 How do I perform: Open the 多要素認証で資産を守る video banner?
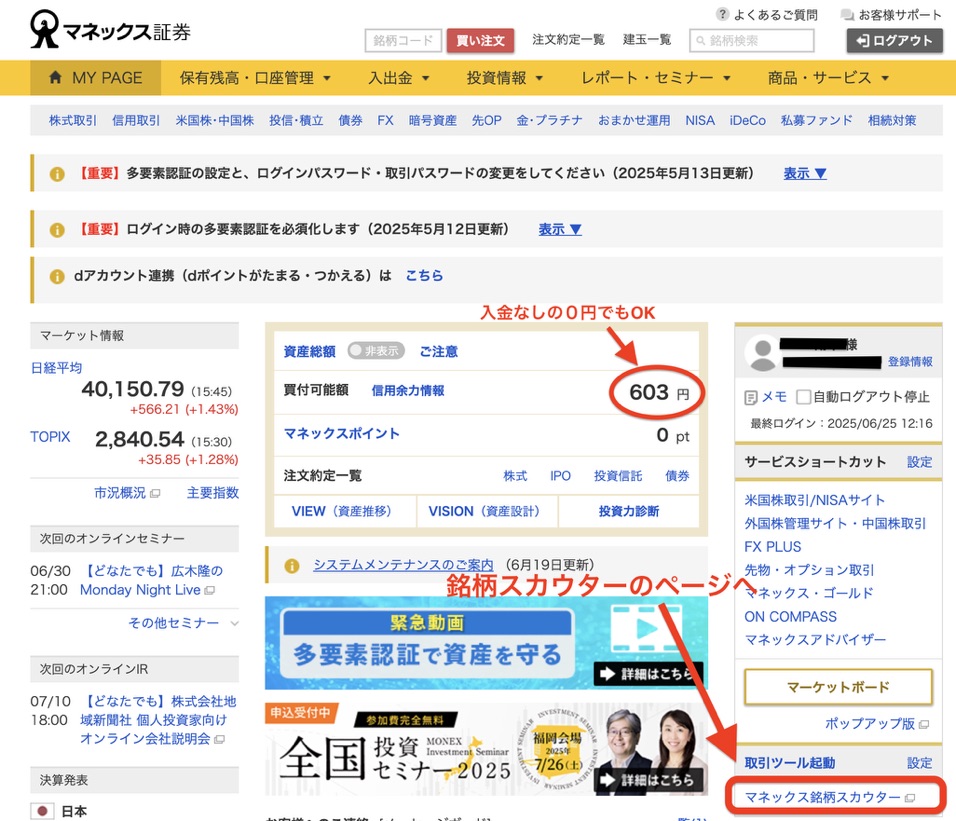click(x=487, y=643)
